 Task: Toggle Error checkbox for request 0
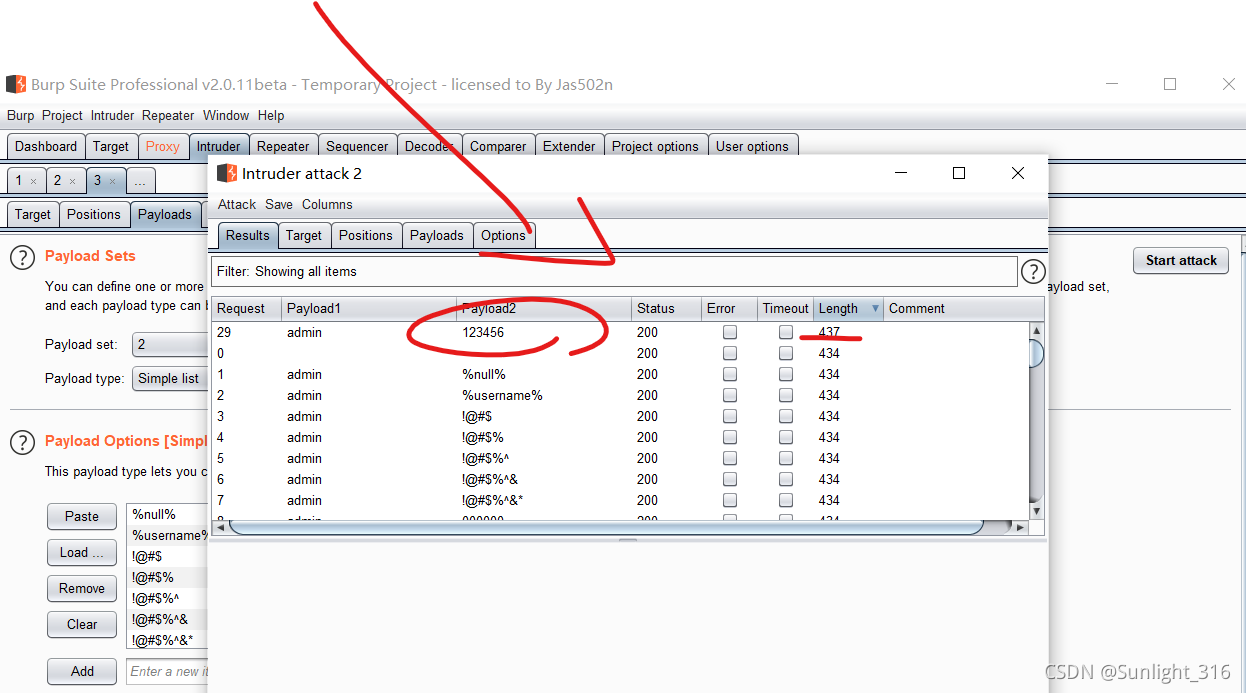tap(730, 353)
